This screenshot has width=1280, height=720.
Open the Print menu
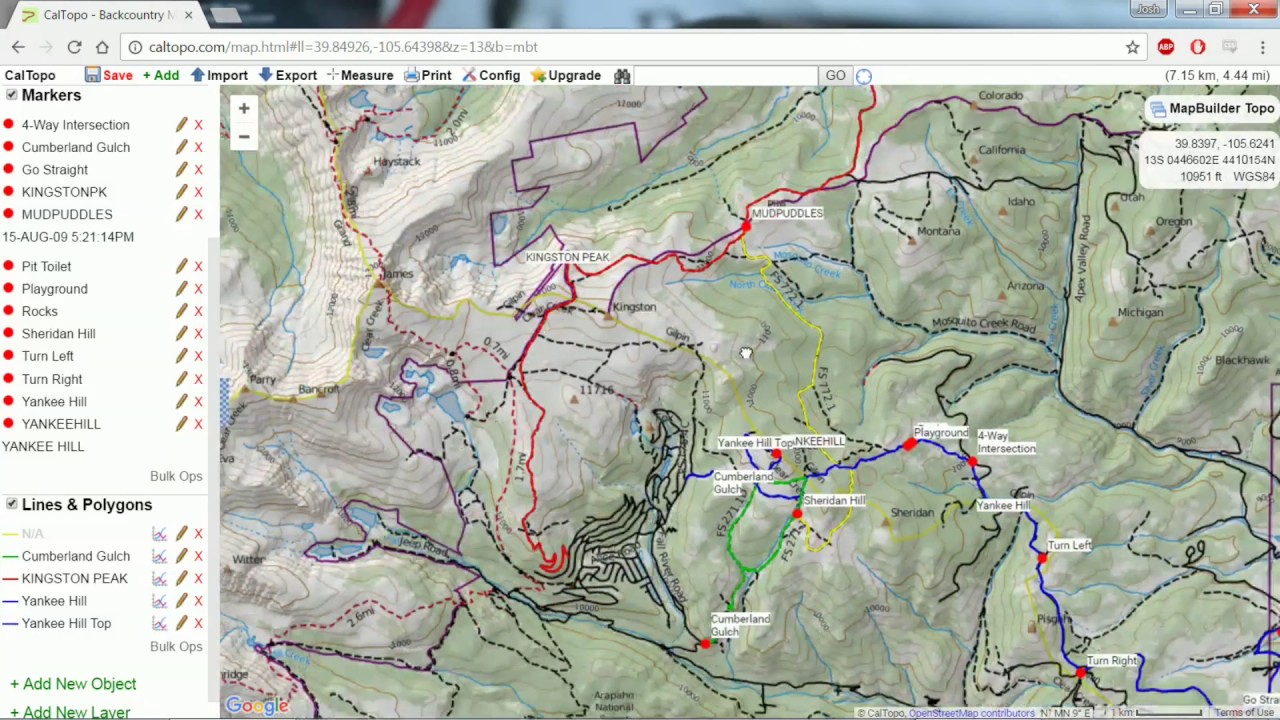pos(428,76)
